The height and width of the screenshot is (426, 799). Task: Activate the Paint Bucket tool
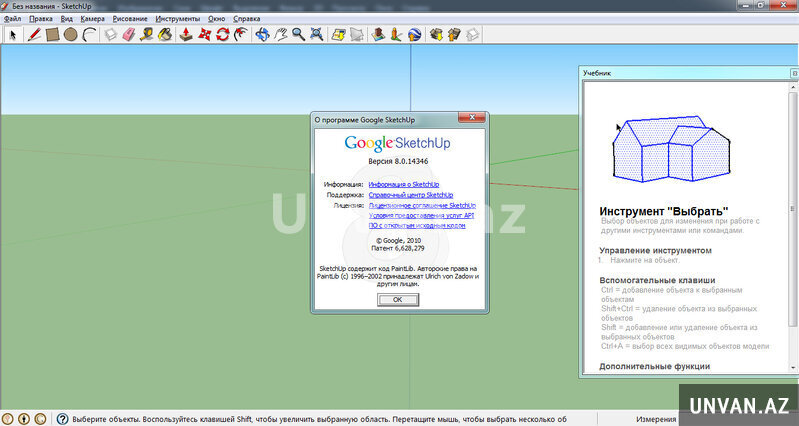click(x=165, y=34)
